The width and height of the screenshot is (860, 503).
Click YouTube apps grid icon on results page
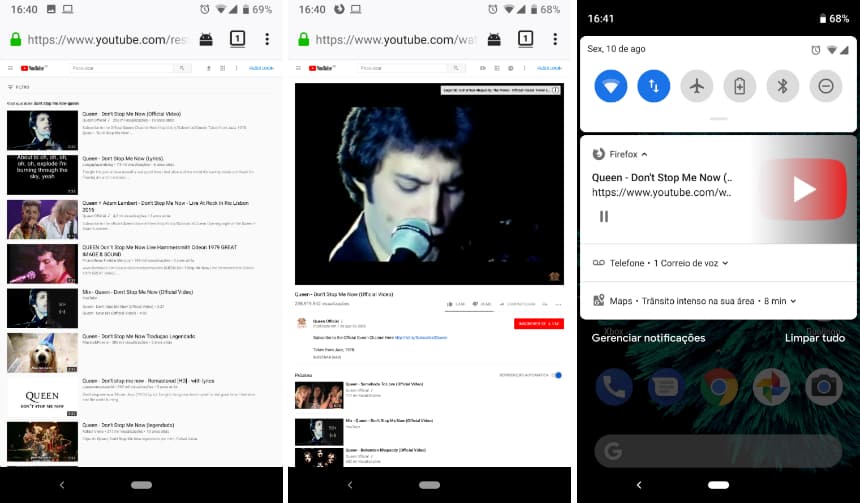click(222, 68)
